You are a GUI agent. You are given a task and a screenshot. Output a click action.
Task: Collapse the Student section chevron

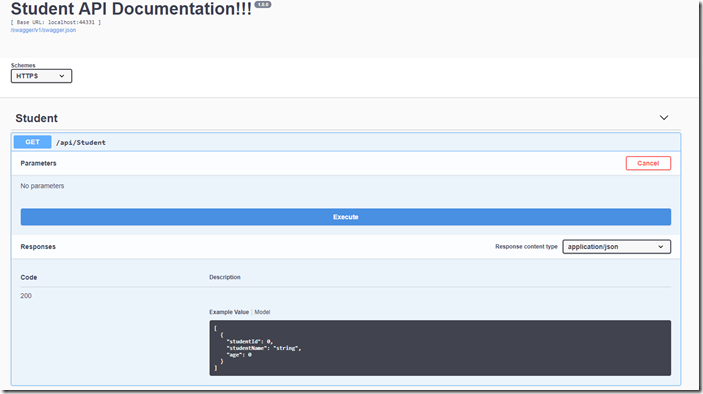[664, 118]
